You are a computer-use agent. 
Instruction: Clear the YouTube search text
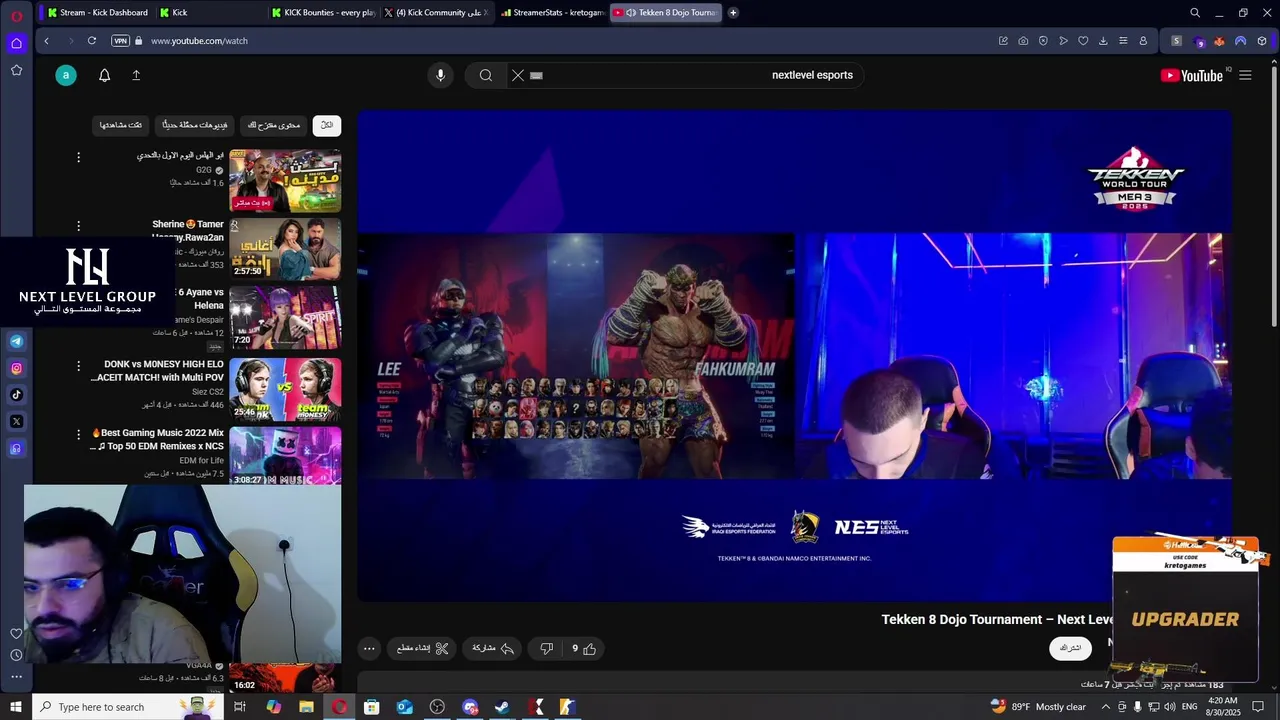tap(517, 75)
